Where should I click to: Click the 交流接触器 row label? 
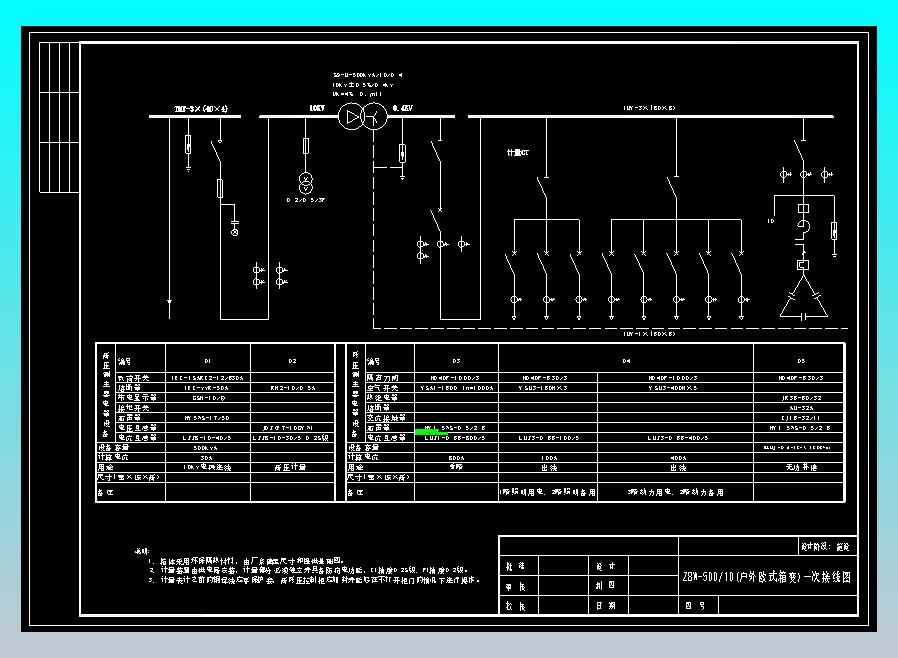(386, 417)
